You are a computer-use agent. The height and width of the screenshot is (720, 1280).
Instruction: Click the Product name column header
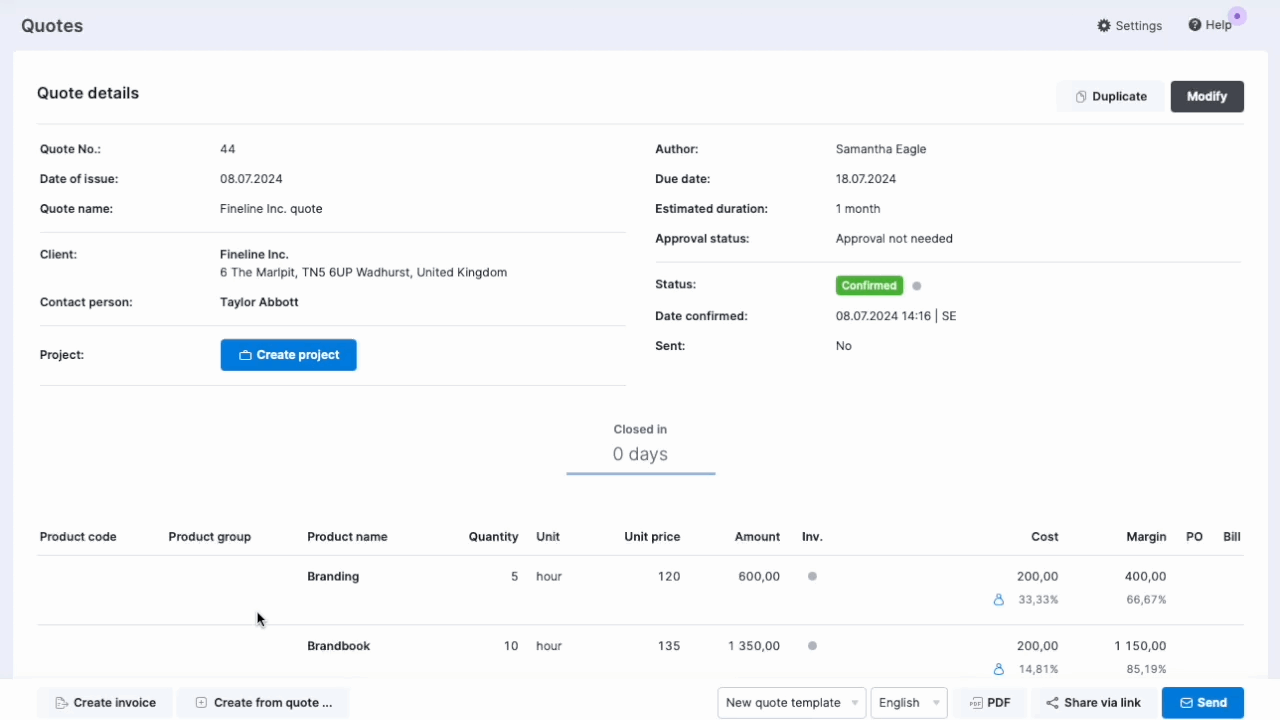tap(347, 537)
